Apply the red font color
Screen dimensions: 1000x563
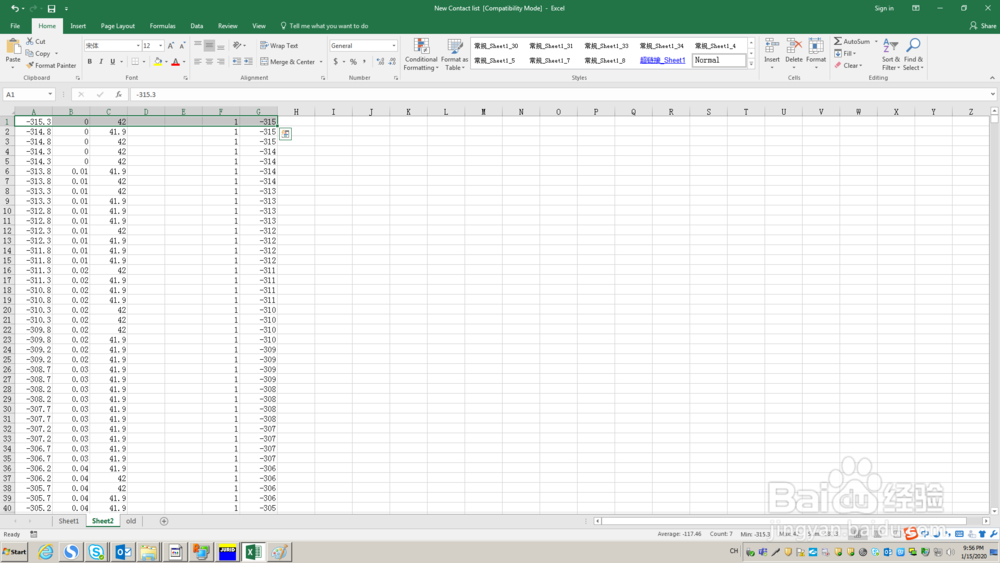[175, 62]
